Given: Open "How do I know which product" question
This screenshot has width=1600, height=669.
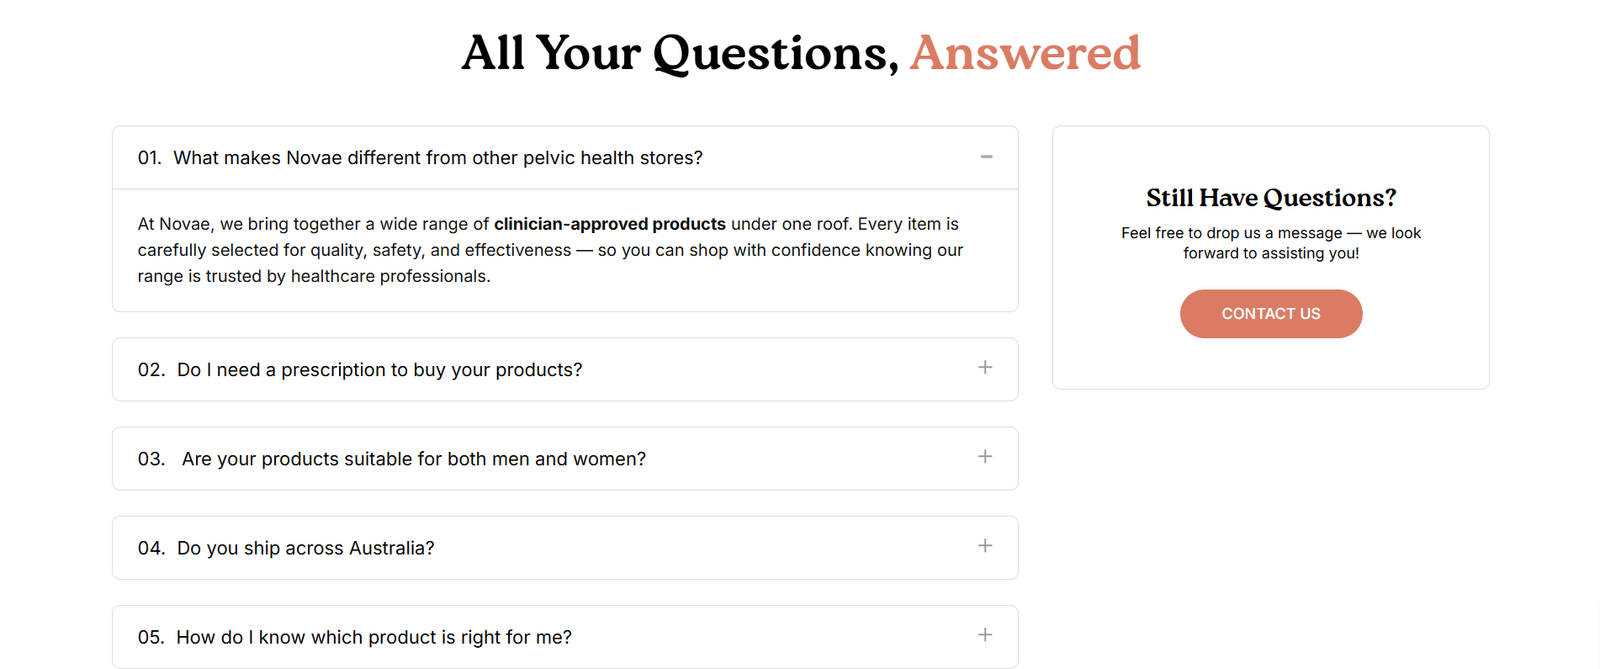Looking at the screenshot, I should 374,637.
